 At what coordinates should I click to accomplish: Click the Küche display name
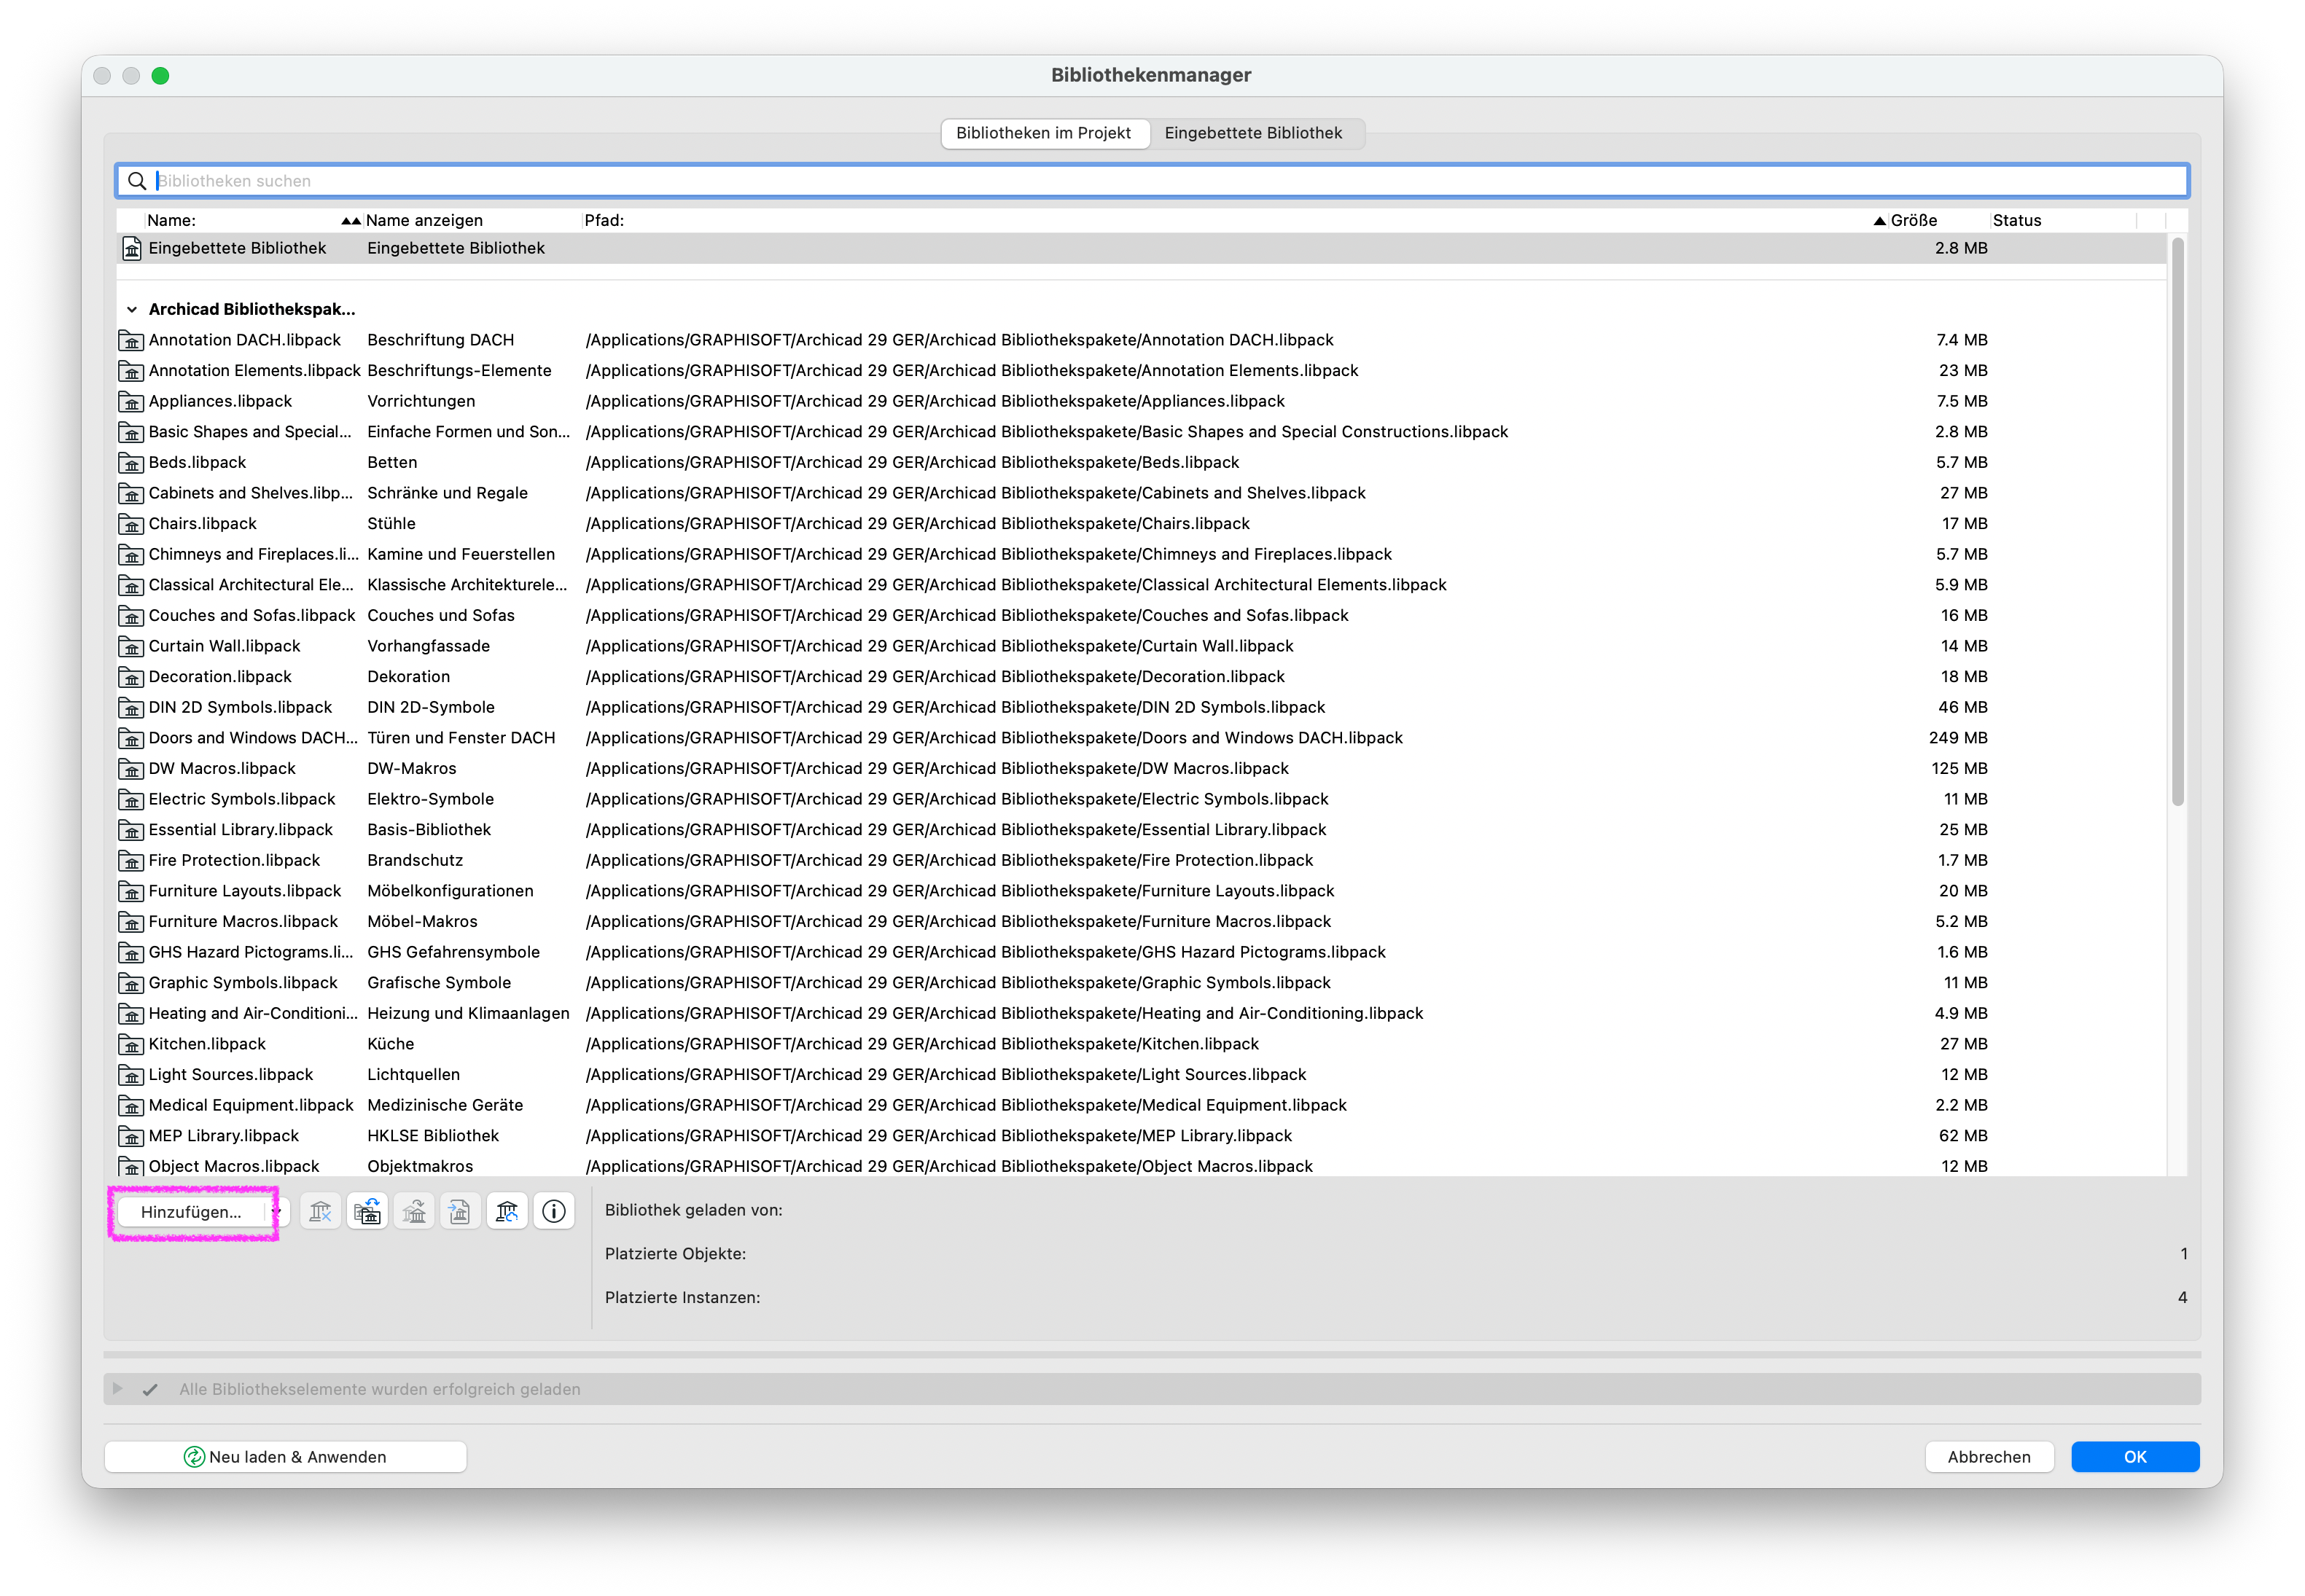click(390, 1044)
